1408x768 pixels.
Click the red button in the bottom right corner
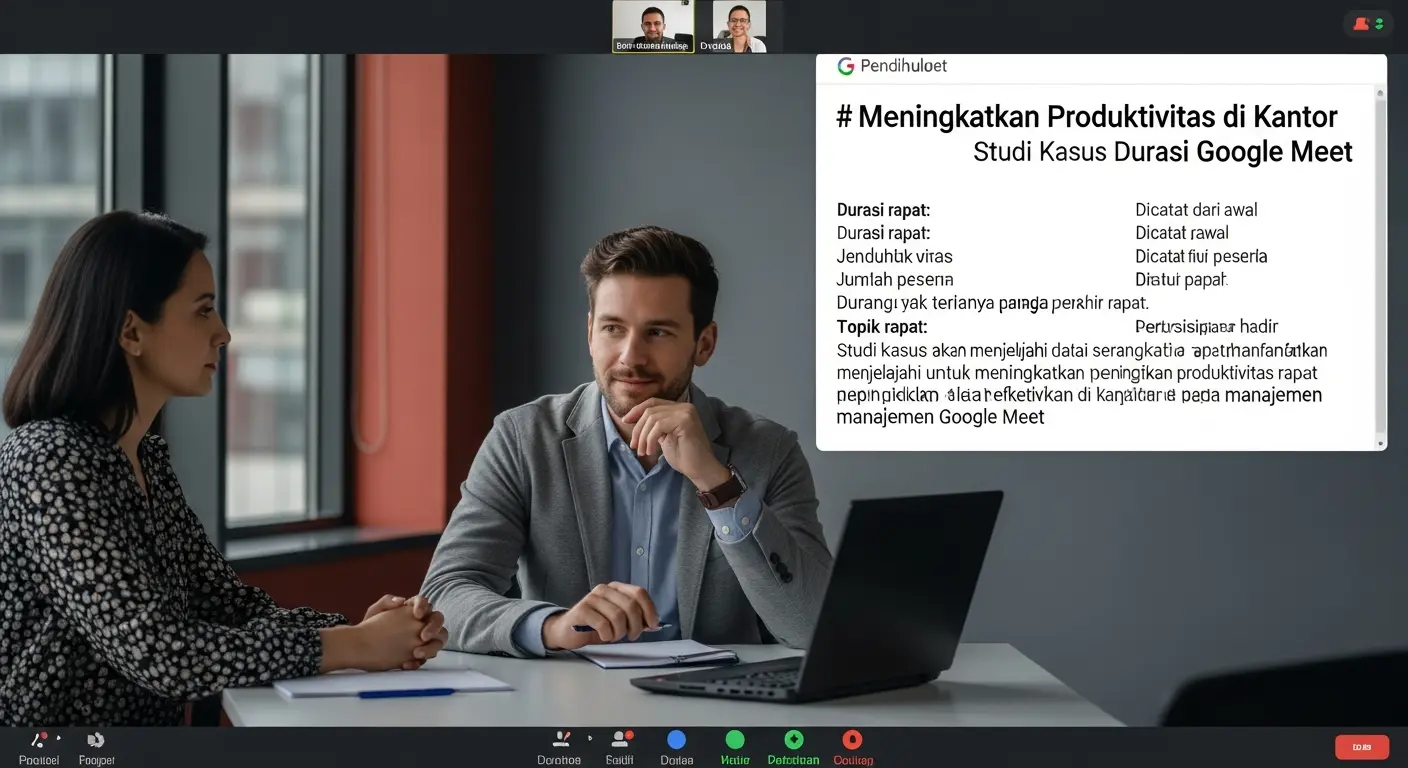1361,746
